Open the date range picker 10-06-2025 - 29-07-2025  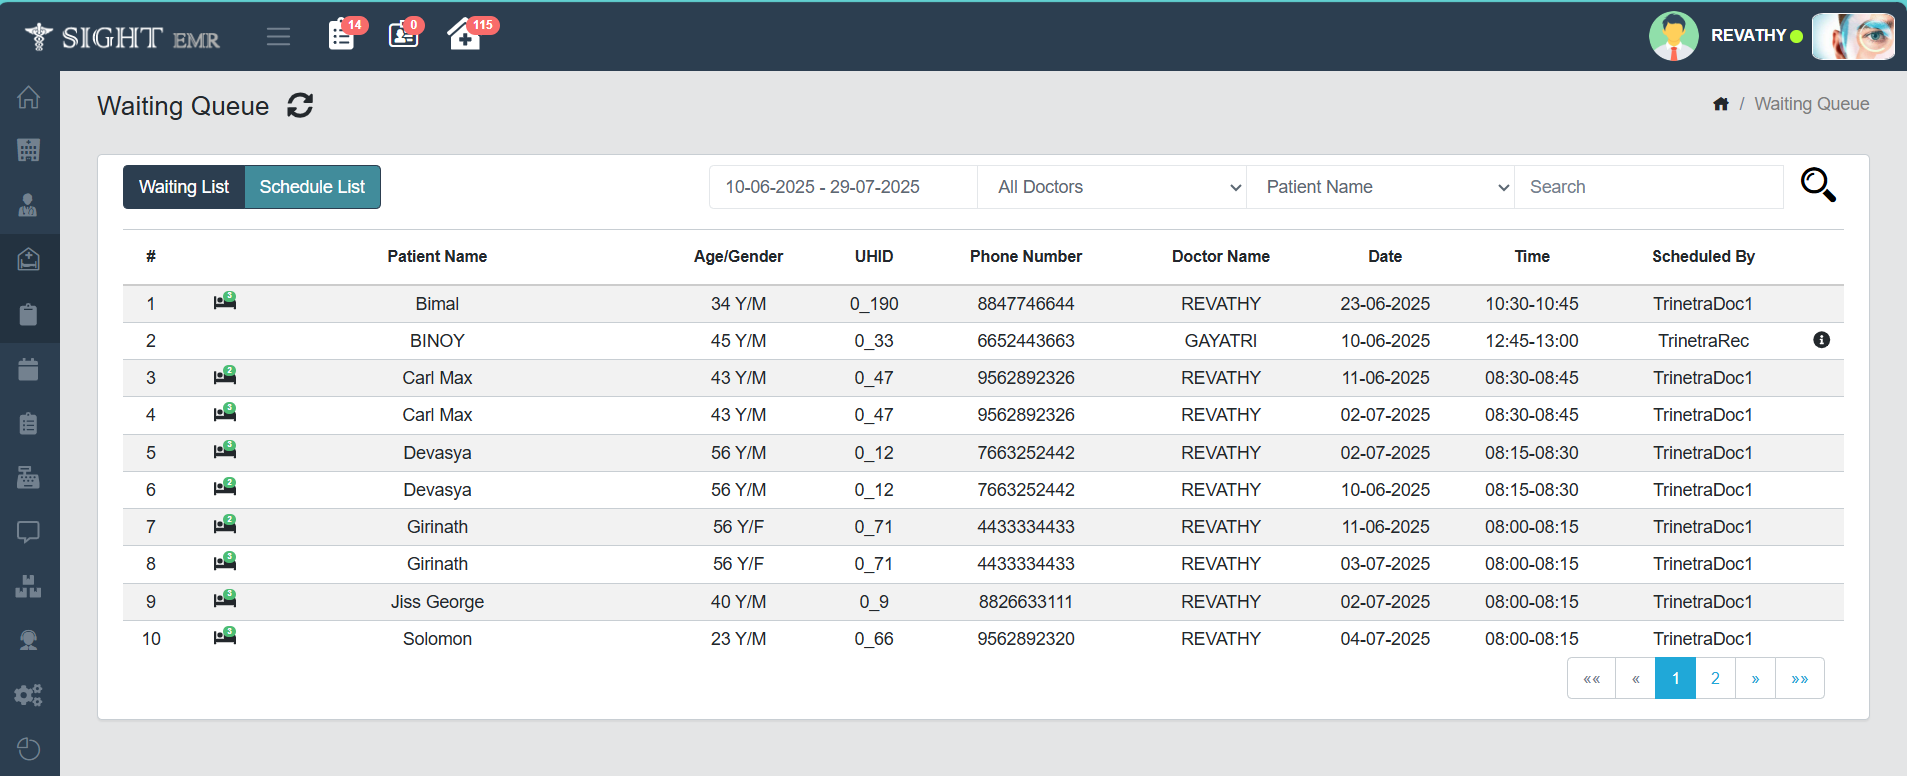[842, 187]
